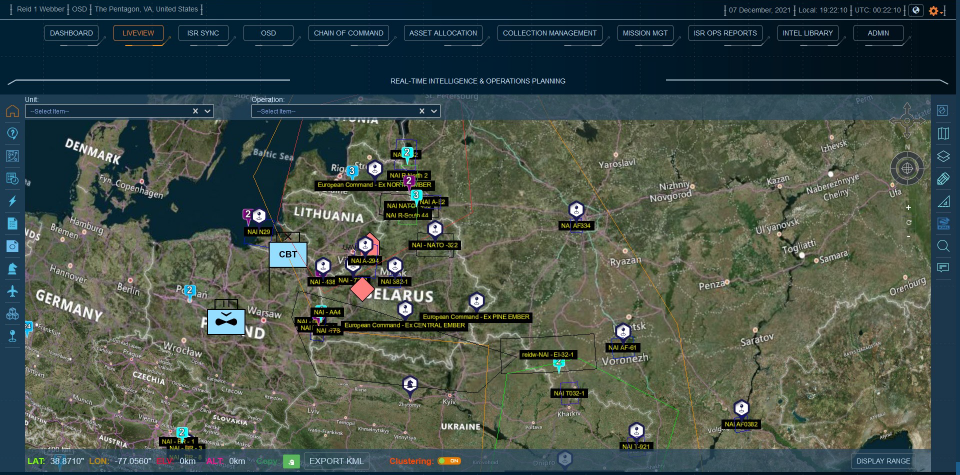Open ISR OPS REPORTS tab
Image resolution: width=960 pixels, height=475 pixels.
(x=725, y=33)
